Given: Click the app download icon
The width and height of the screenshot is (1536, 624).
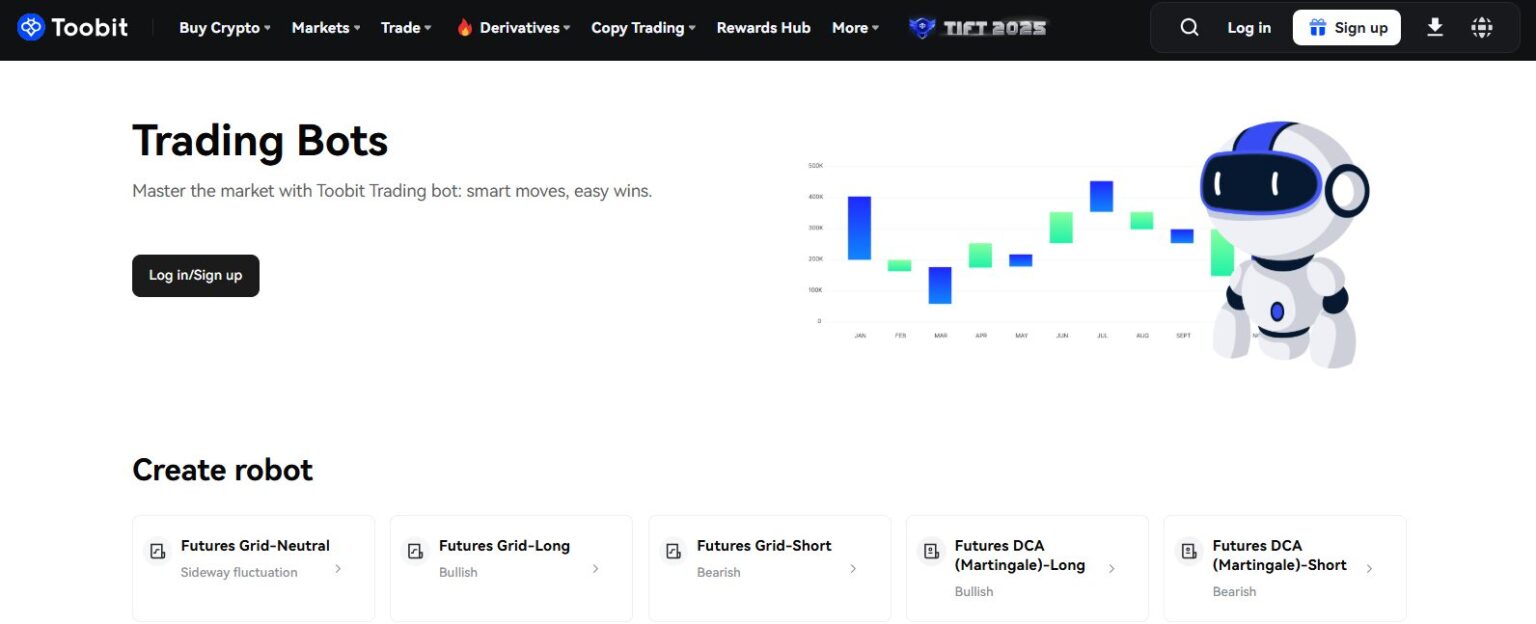Looking at the screenshot, I should [x=1435, y=27].
